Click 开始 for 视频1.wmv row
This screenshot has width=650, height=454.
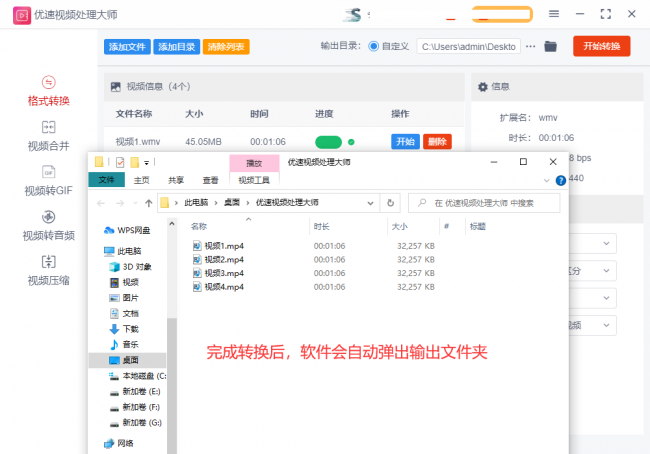coord(405,142)
